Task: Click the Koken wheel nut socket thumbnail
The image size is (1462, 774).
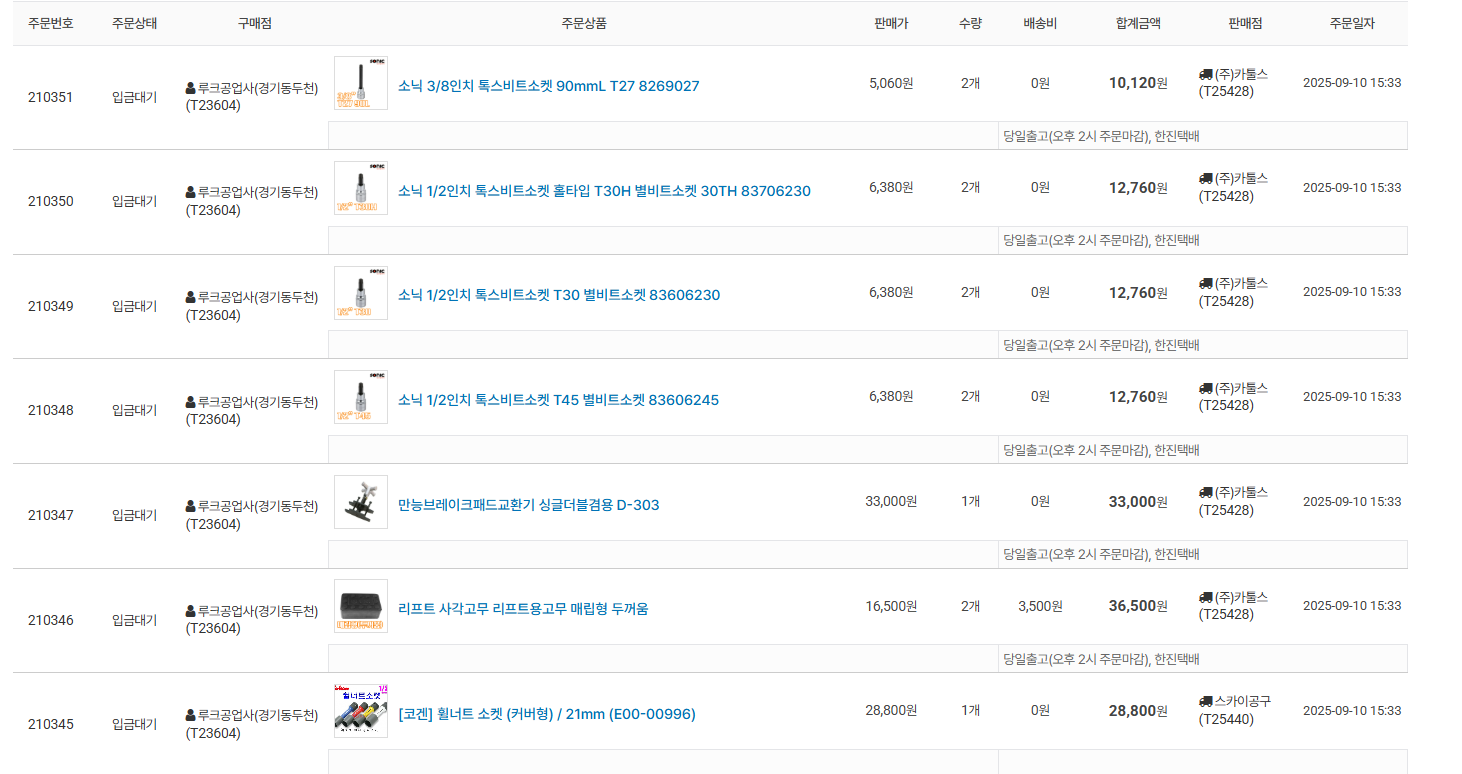Action: 360,711
